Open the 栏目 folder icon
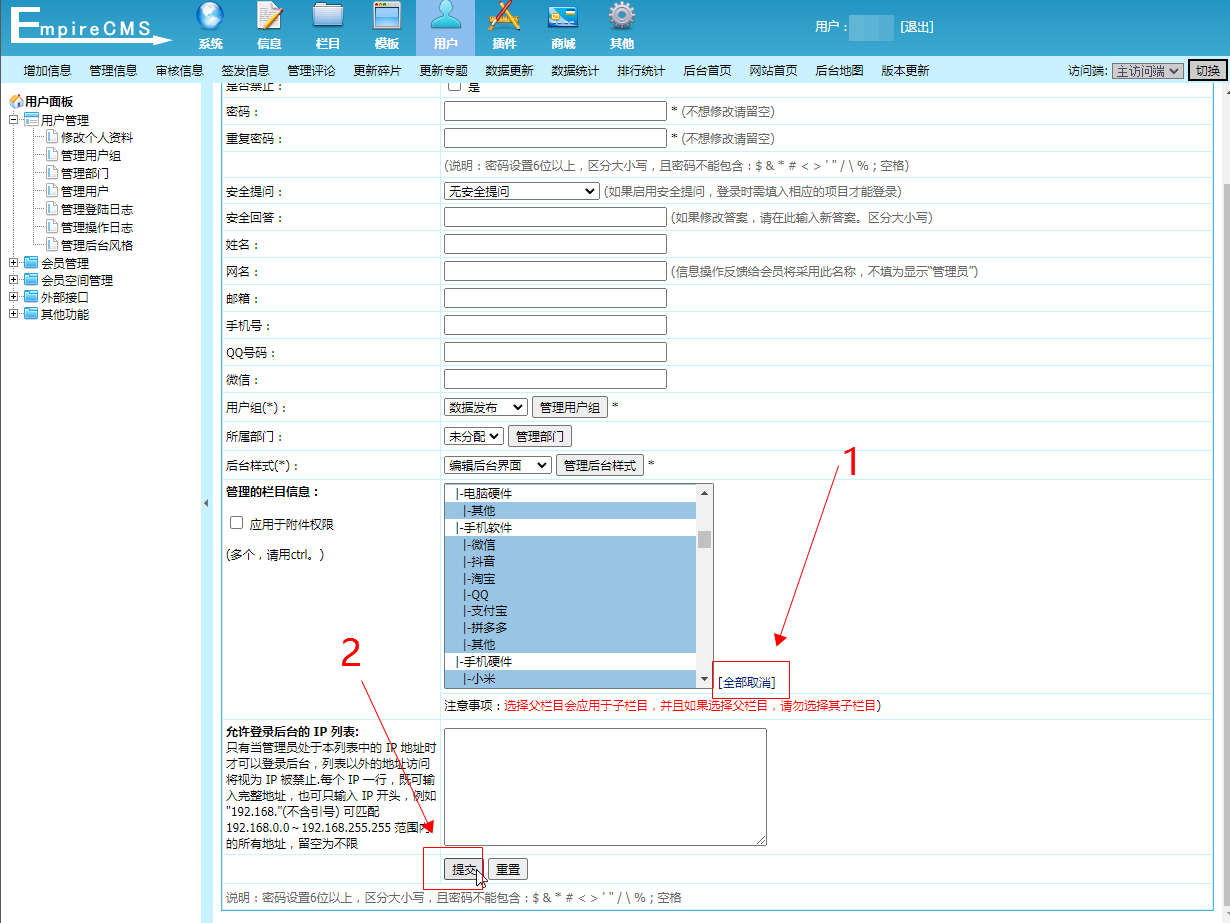Viewport: 1230px width, 923px height. tap(328, 17)
